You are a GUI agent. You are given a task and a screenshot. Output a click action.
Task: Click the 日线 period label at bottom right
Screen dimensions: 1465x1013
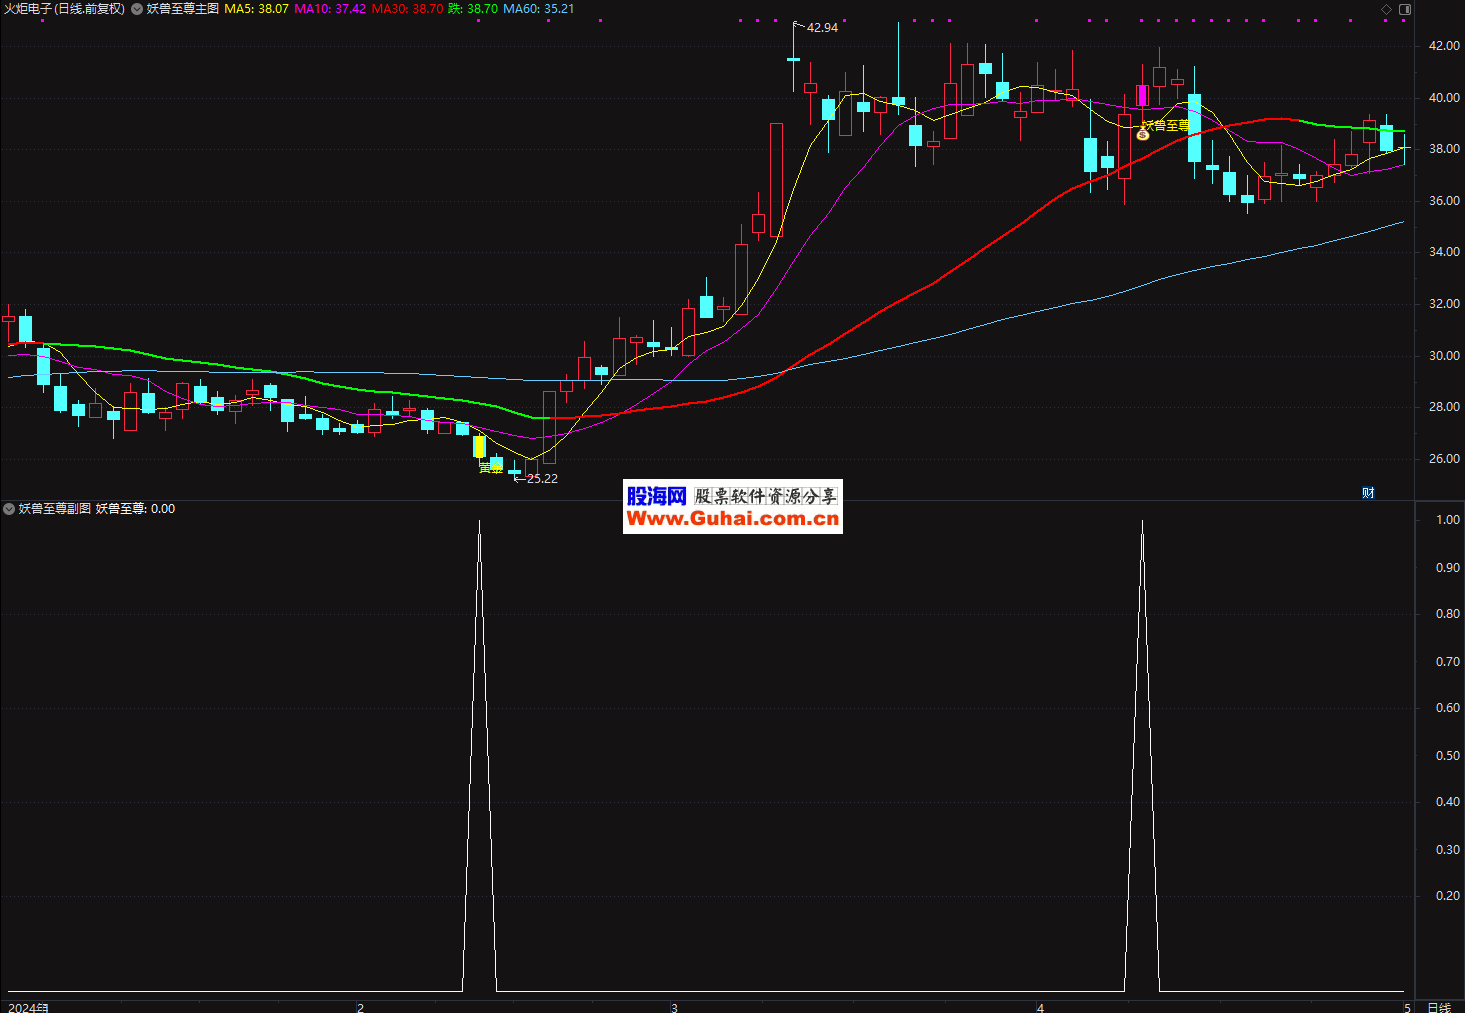pyautogui.click(x=1439, y=1007)
